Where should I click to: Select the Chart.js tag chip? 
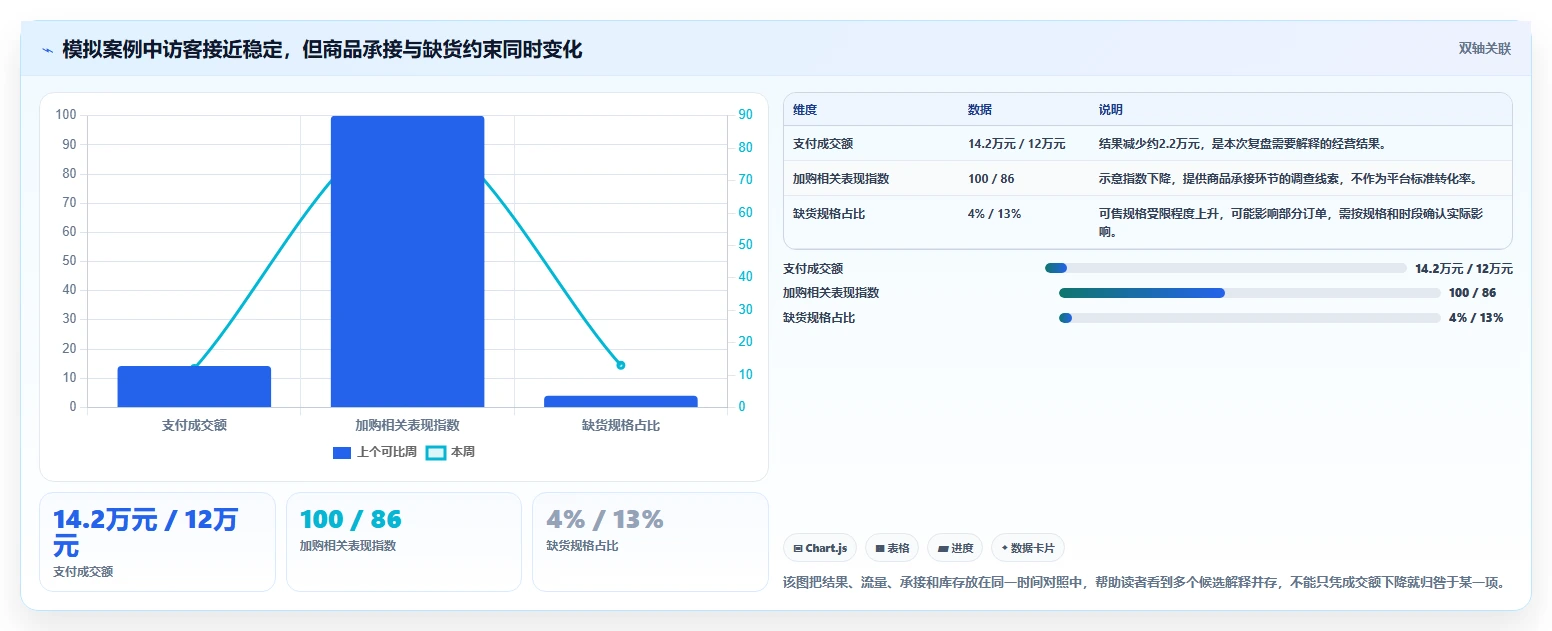(x=819, y=548)
